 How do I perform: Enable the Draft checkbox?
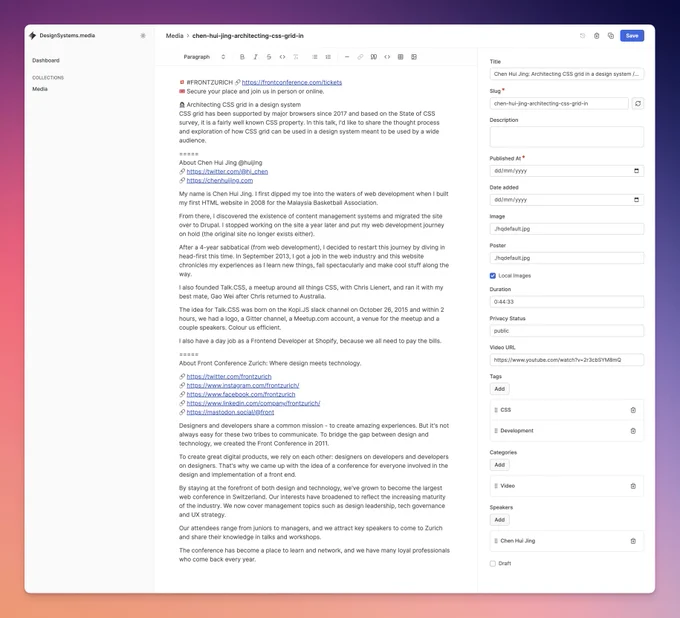[493, 563]
